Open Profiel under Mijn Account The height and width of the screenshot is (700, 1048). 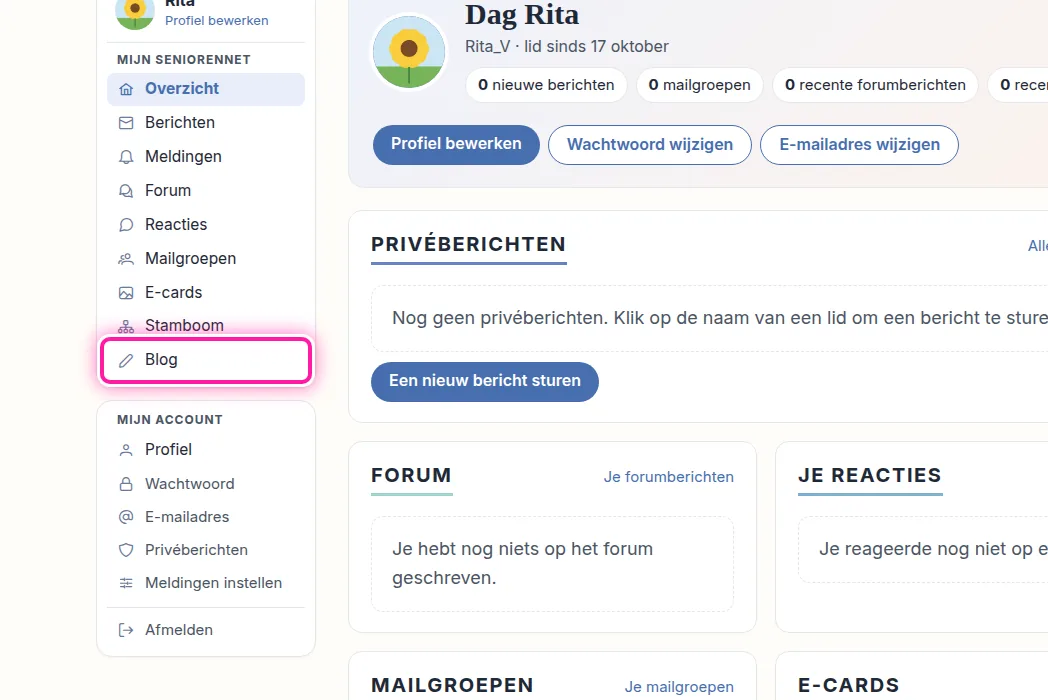click(206, 450)
